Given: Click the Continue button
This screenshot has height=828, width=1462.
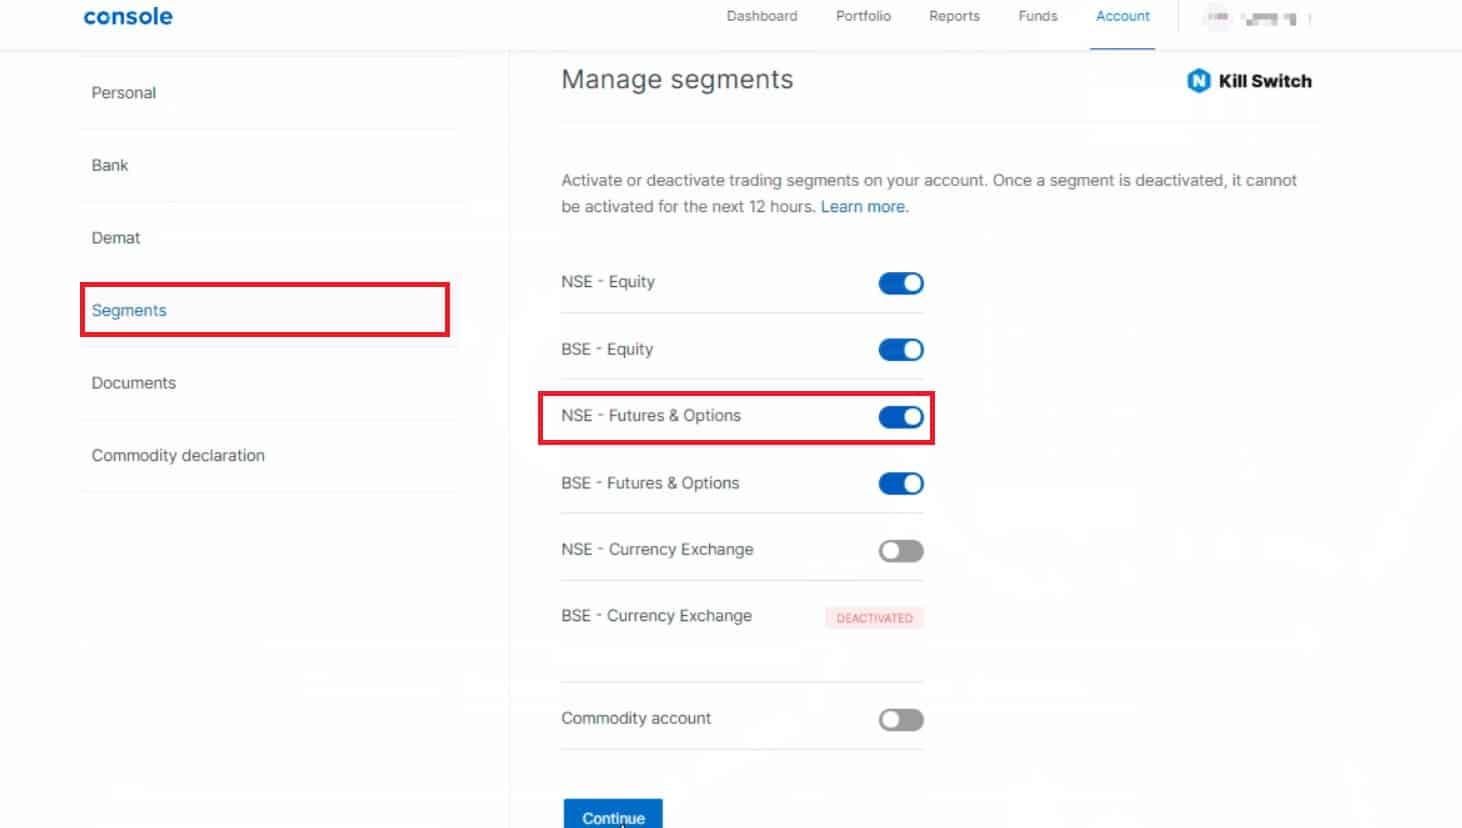Looking at the screenshot, I should (x=613, y=814).
